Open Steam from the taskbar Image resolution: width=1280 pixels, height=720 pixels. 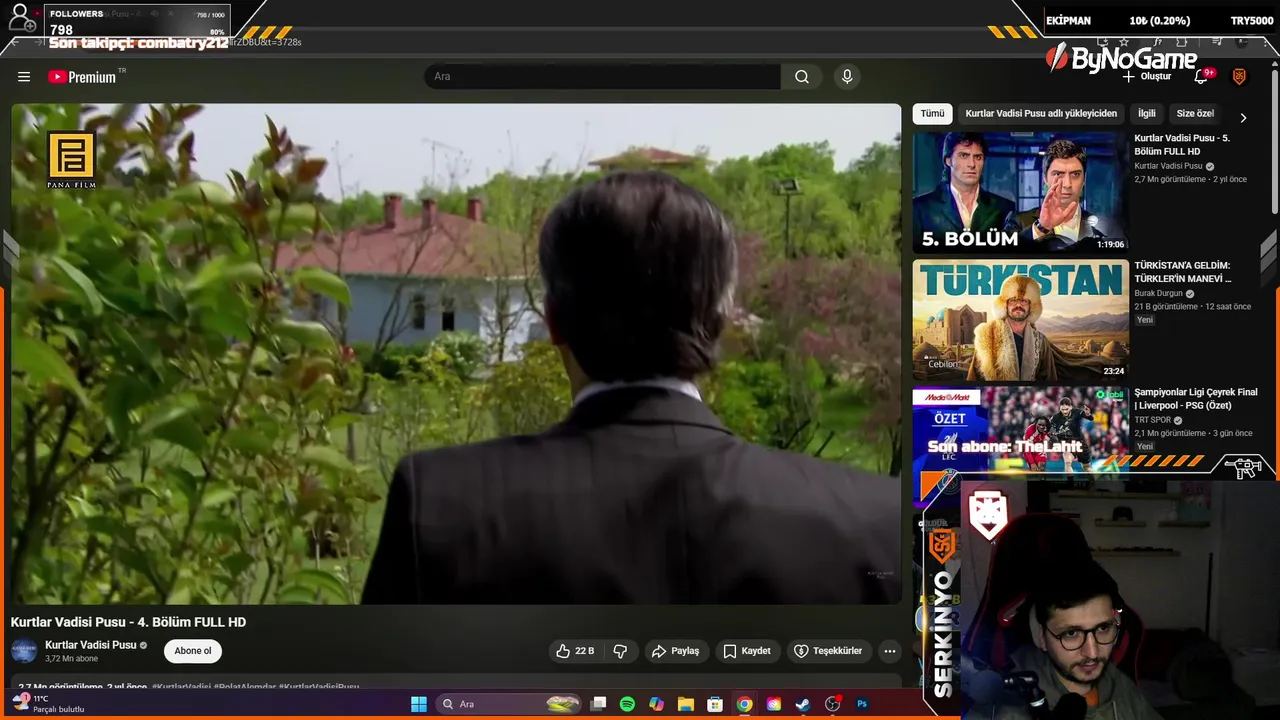[803, 704]
